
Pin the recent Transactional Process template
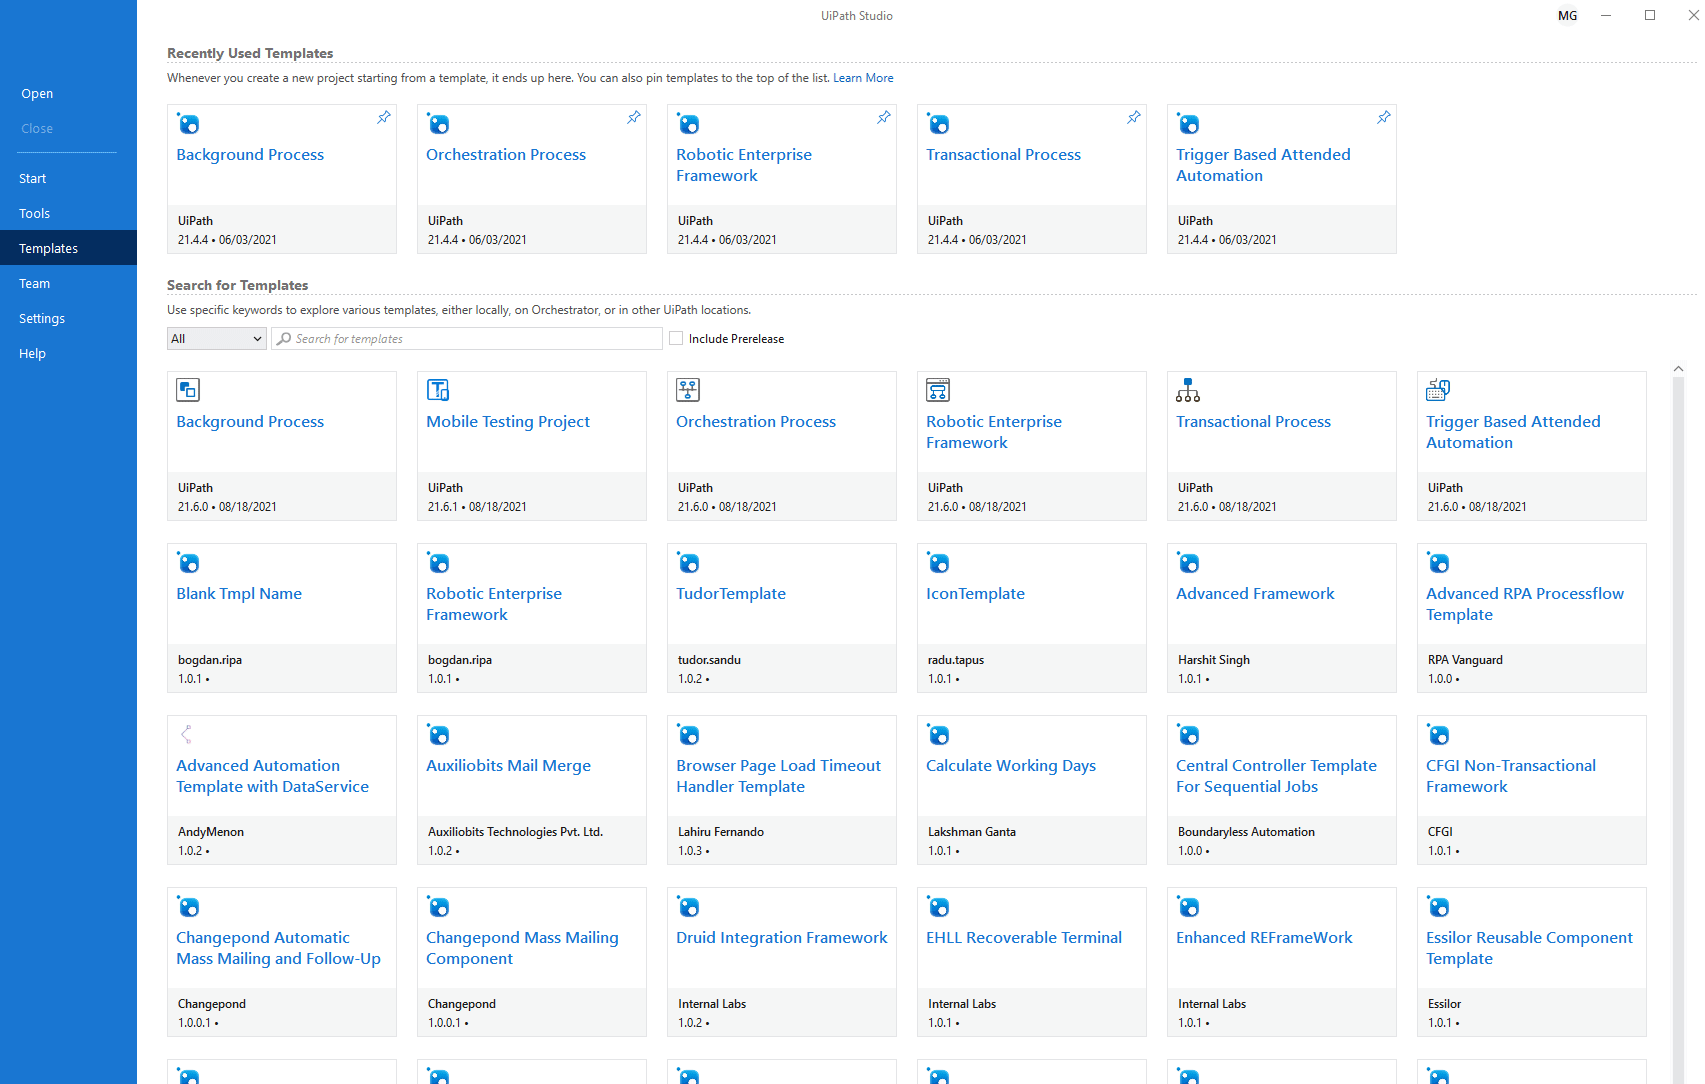pos(1134,118)
